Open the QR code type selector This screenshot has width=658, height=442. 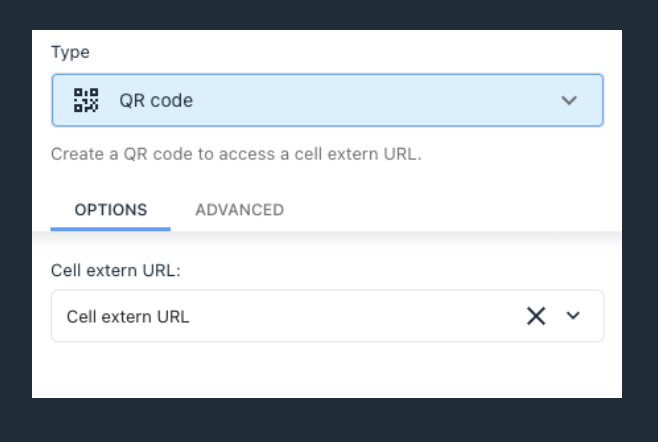tap(327, 100)
